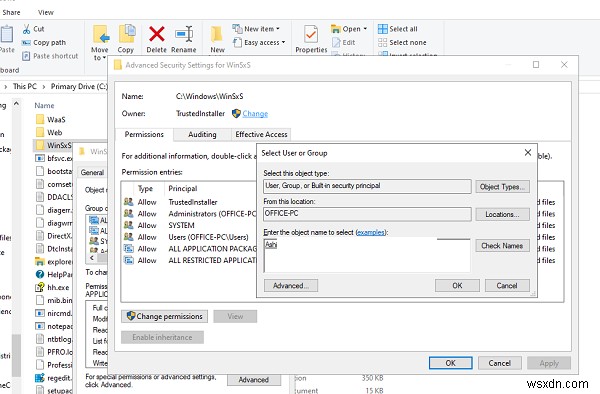Select the SYSTEM permission entry
The image size is (600, 394).
[189, 225]
